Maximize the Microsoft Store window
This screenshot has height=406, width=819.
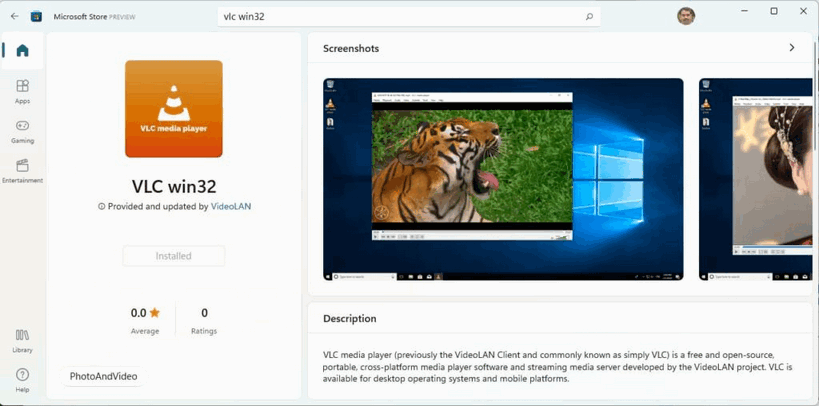tap(774, 11)
